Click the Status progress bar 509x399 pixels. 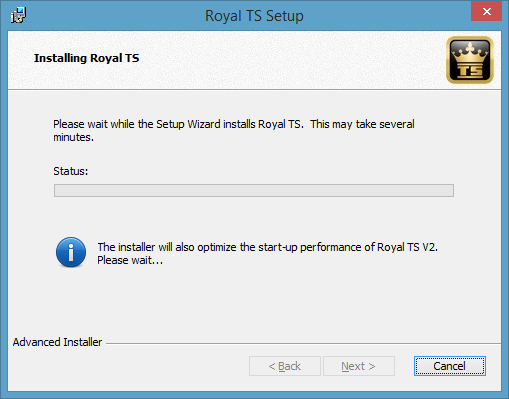click(x=254, y=190)
